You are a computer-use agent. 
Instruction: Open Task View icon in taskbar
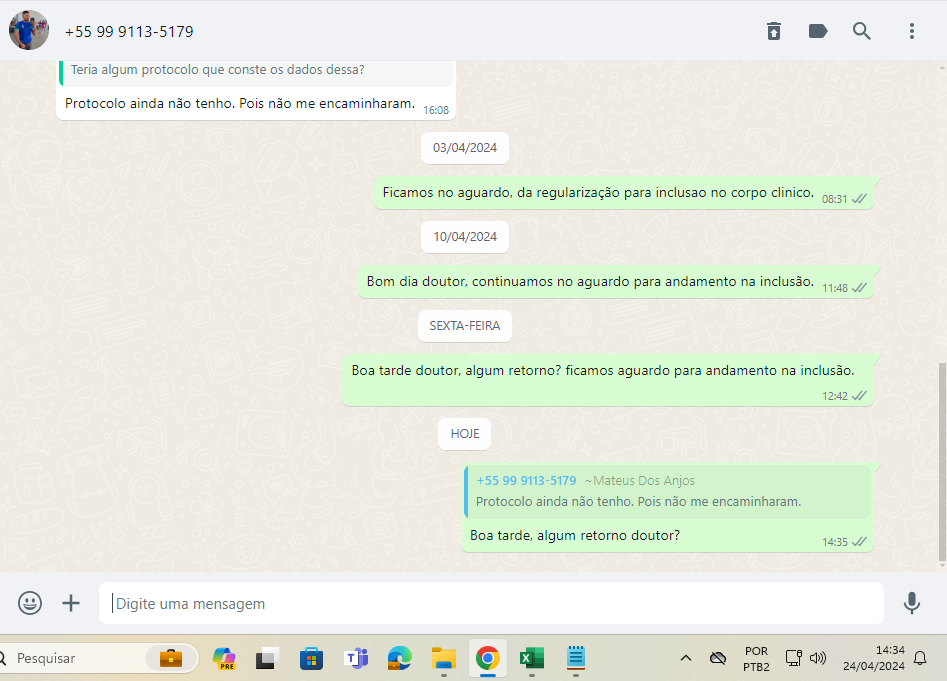[x=267, y=658]
